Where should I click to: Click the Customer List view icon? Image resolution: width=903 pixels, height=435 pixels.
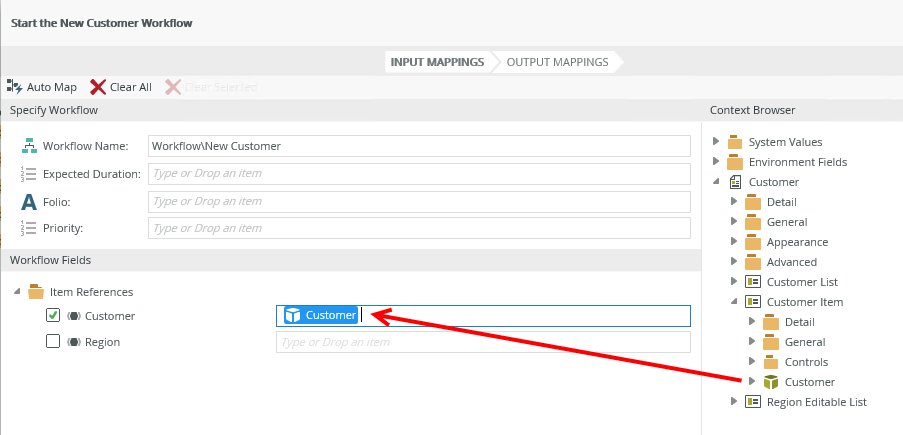tap(753, 282)
